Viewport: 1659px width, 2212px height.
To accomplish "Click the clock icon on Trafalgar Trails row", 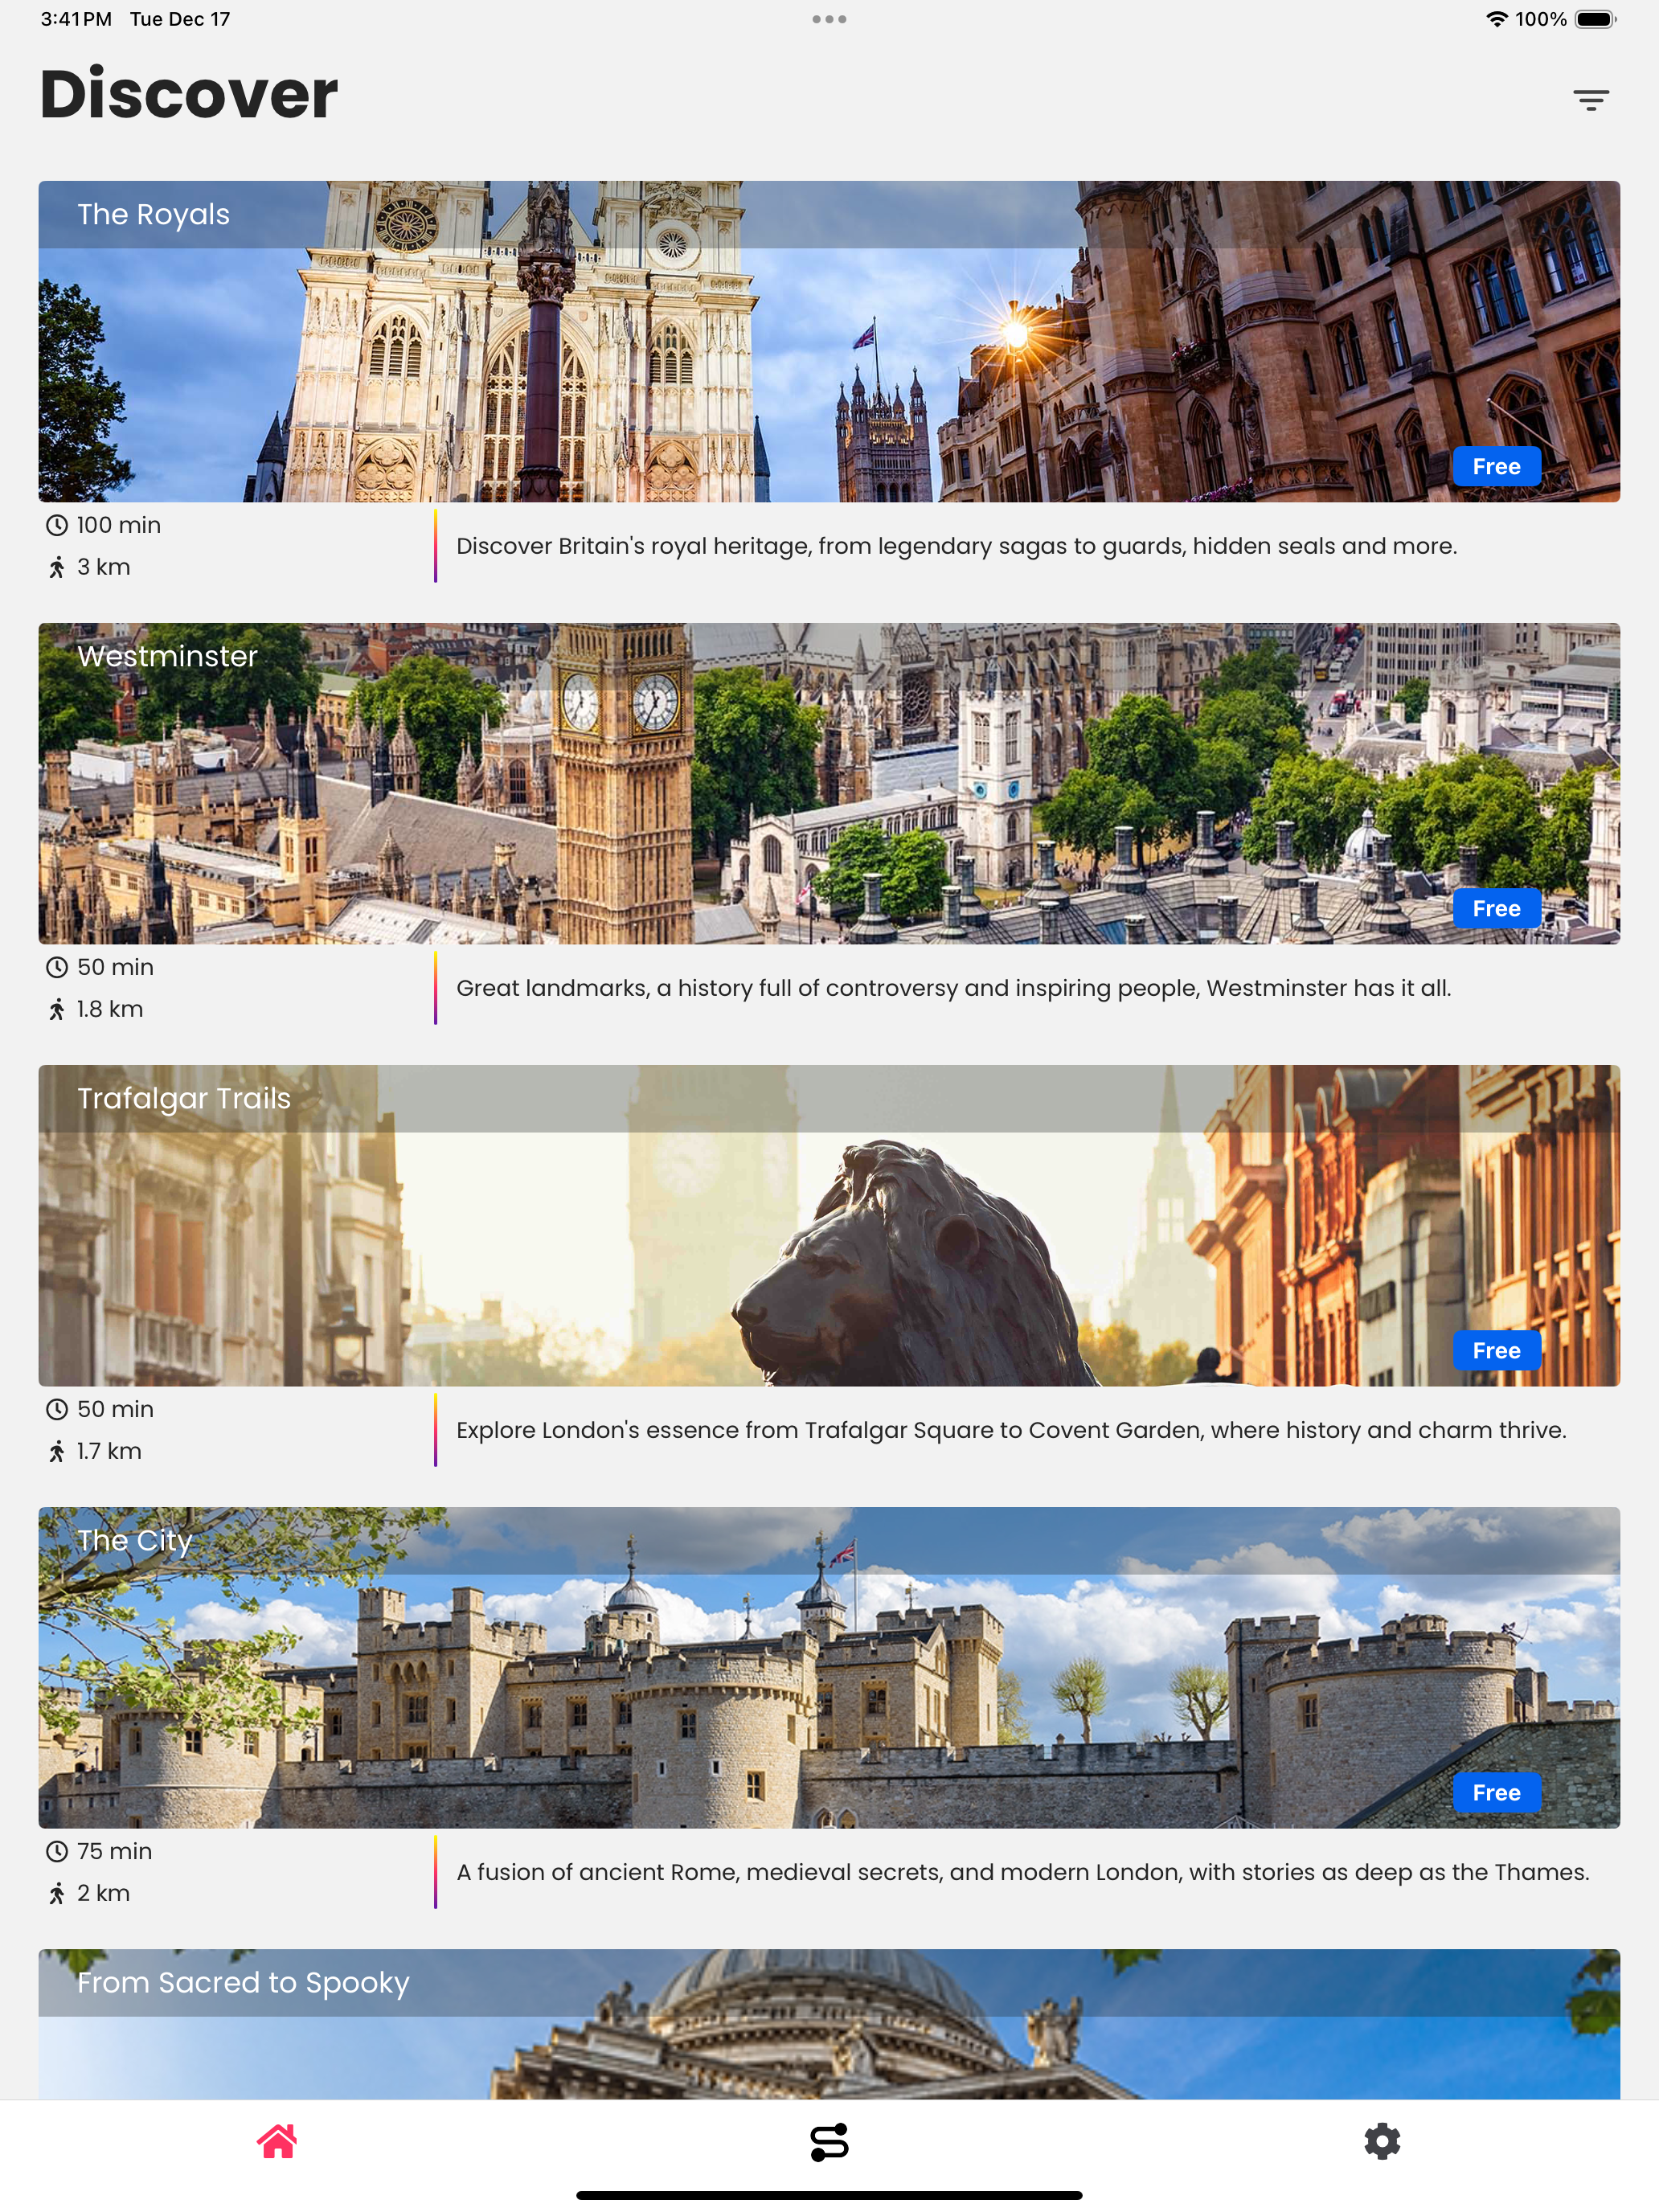I will click(57, 1409).
